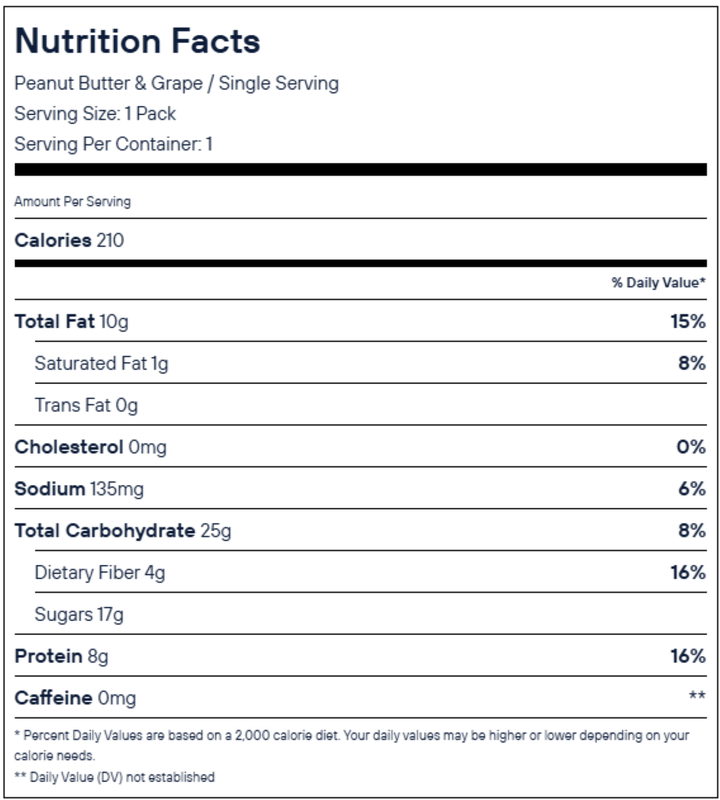Click the Nutrition Facts heading

tap(137, 41)
